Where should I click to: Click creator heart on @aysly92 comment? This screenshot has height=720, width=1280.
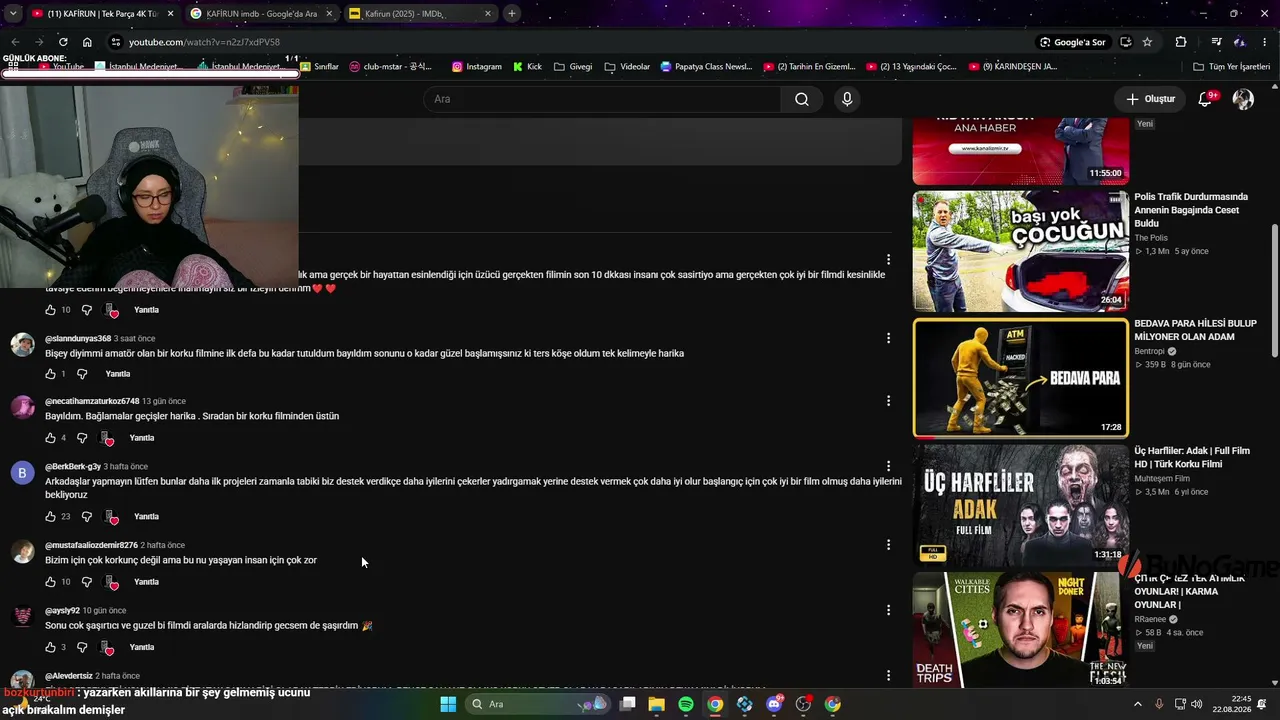pos(106,647)
